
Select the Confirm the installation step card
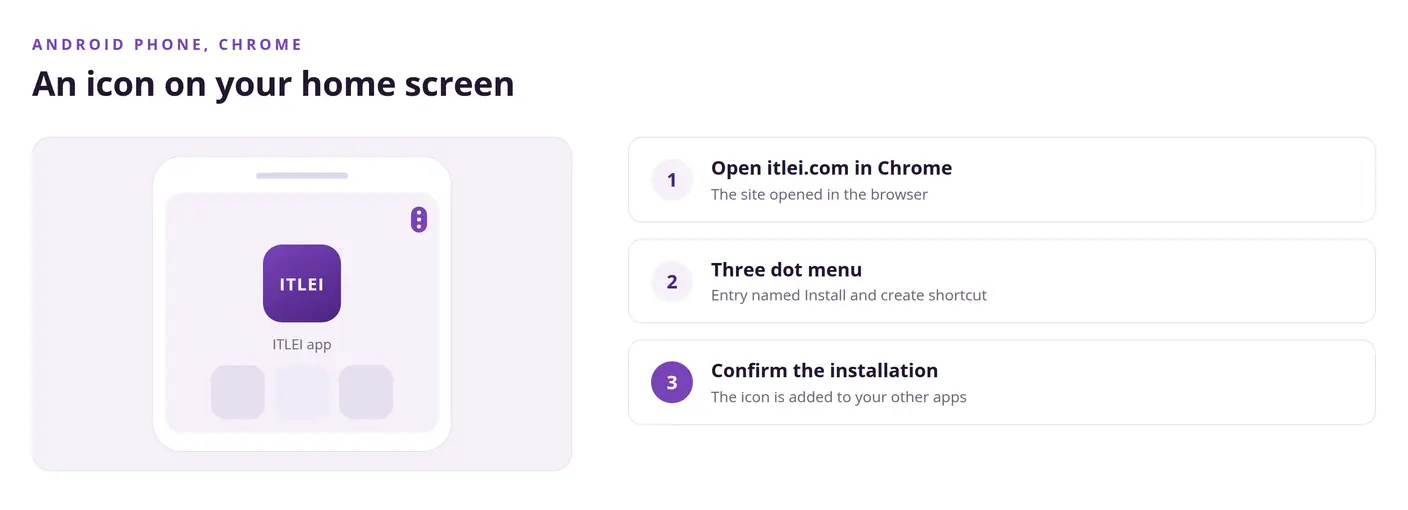pyautogui.click(x=1002, y=382)
